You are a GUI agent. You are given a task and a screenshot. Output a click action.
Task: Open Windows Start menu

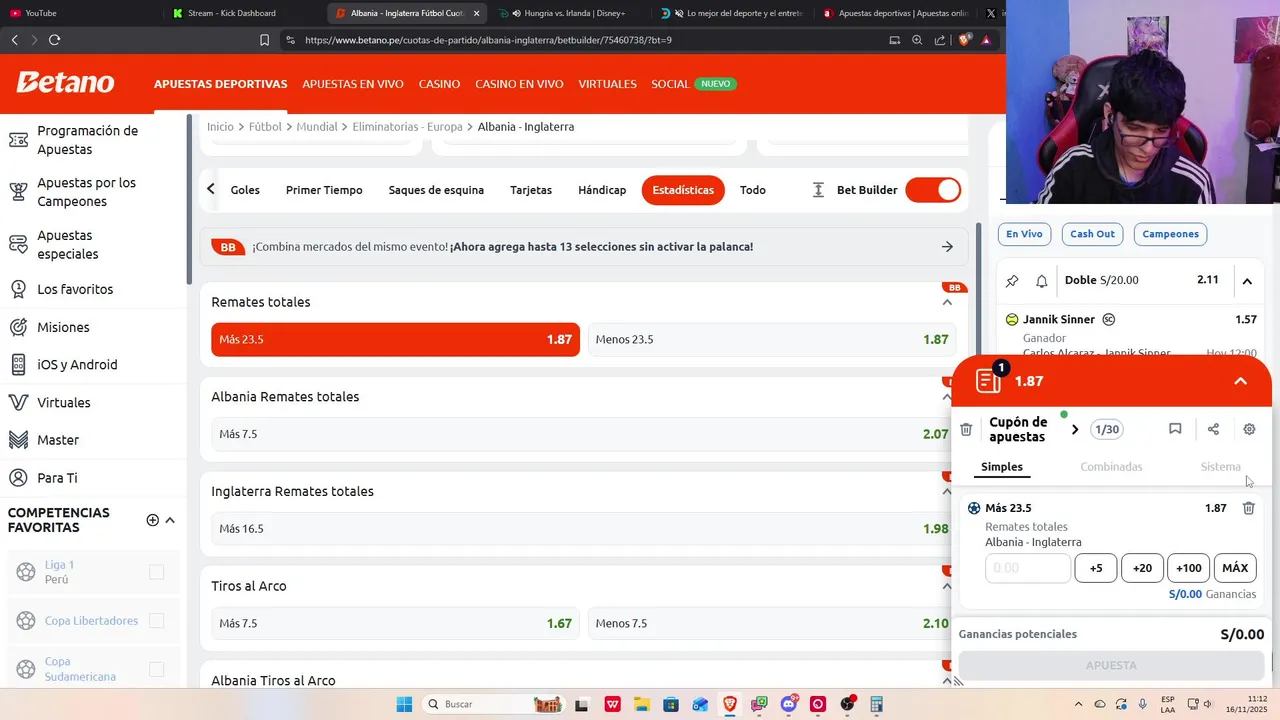click(404, 704)
